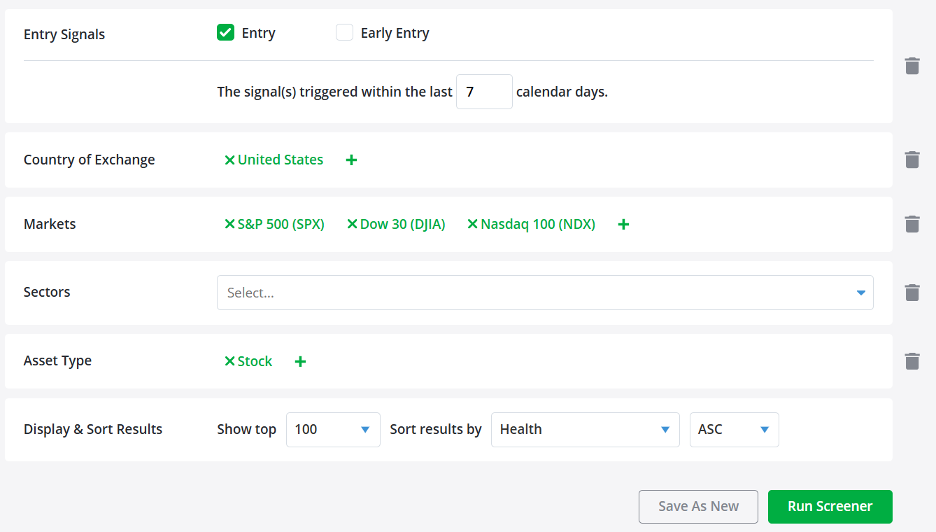Remove the Country of Exchange filter
Screen dimensions: 936x532
(x=912, y=159)
